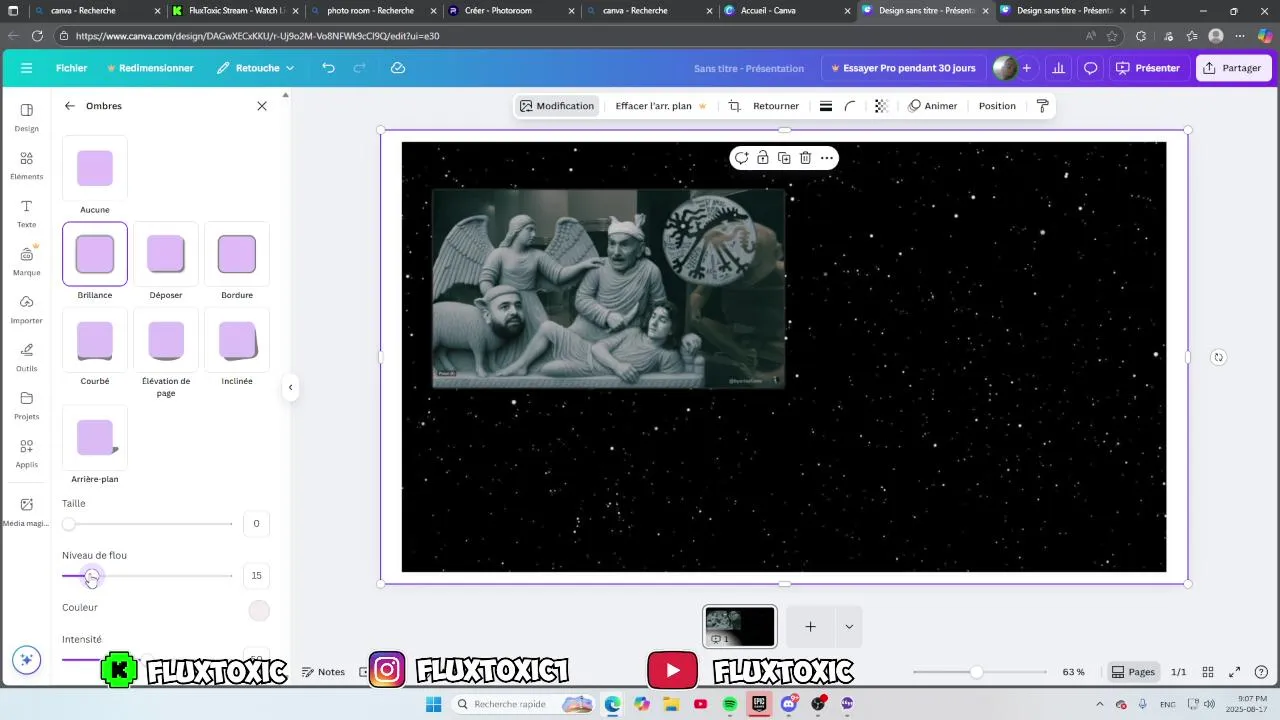The height and width of the screenshot is (720, 1280).
Task: Click Modification in the image toolbar
Action: click(x=556, y=106)
